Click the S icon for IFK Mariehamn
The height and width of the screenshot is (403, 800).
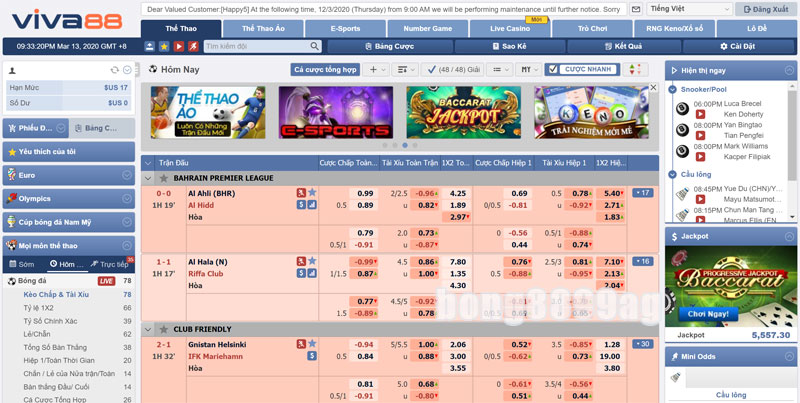pyautogui.click(x=312, y=356)
